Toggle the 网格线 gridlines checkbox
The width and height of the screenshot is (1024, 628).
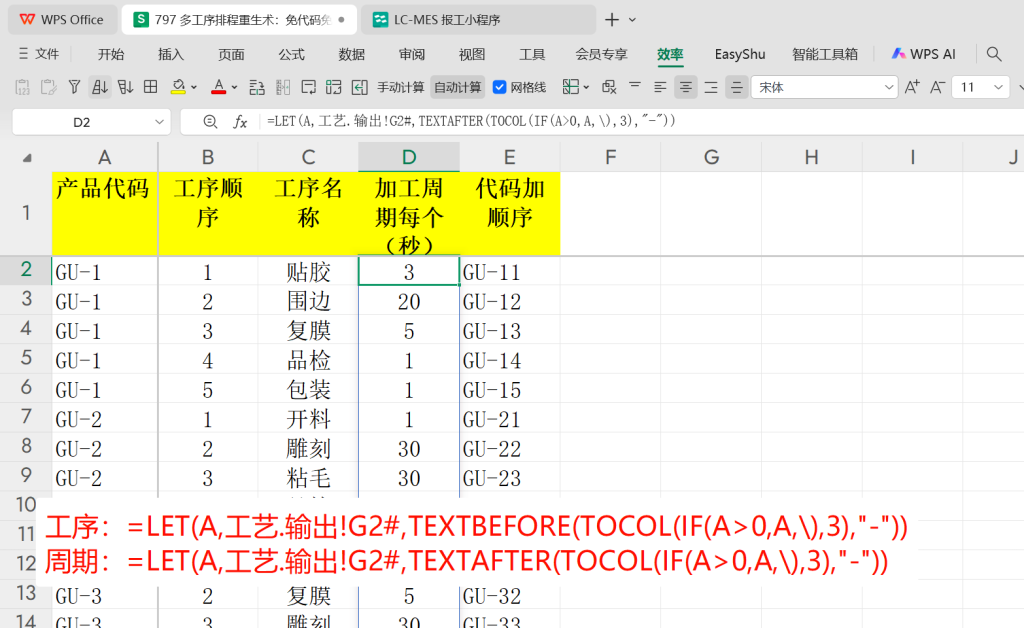point(500,87)
